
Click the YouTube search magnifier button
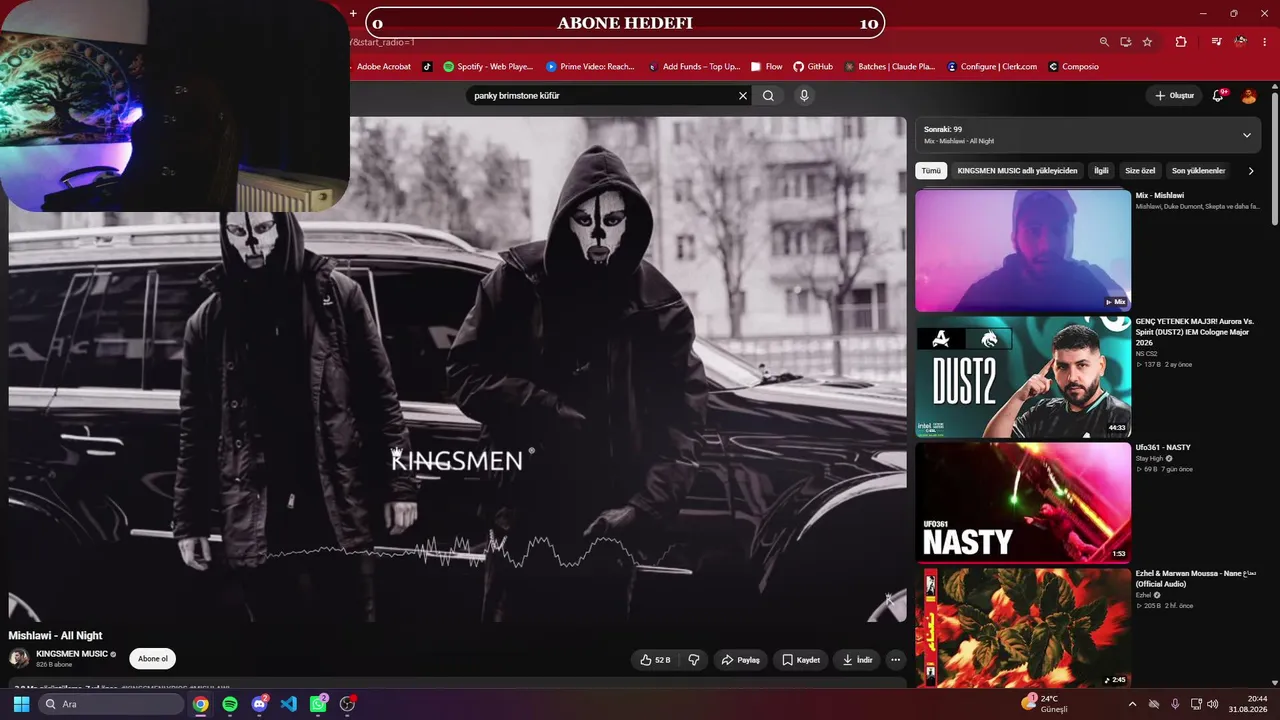tap(768, 96)
